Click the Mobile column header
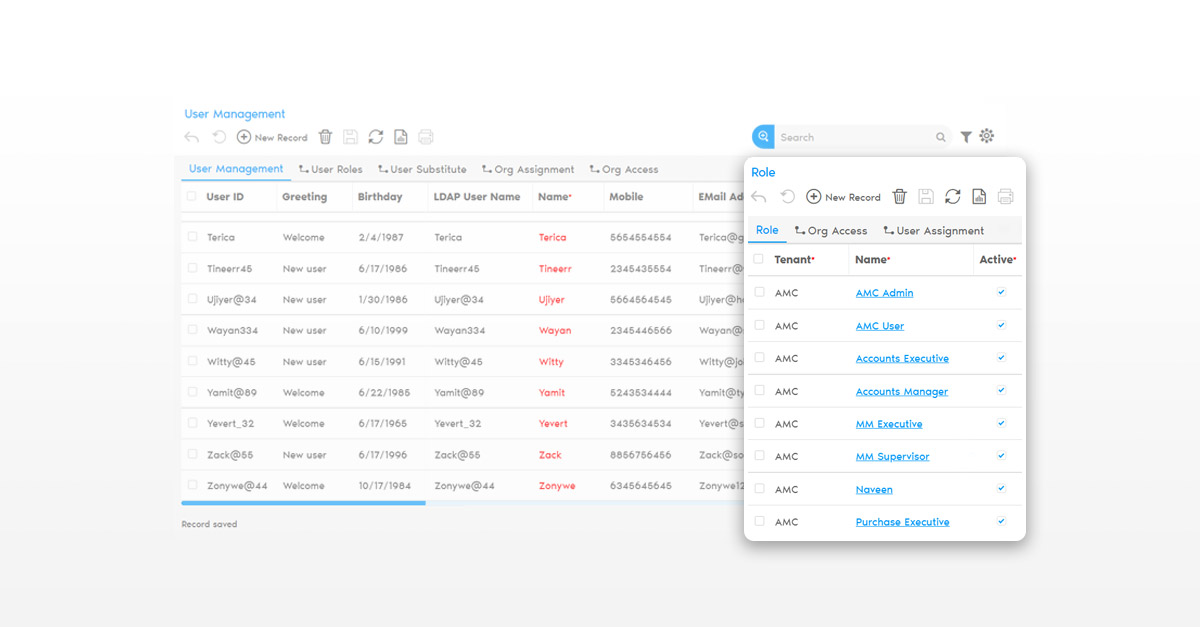 (x=627, y=197)
